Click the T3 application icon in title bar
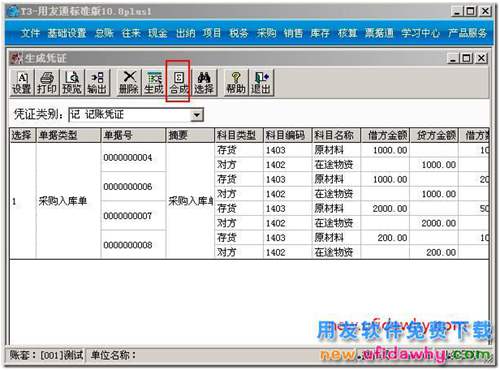Image resolution: width=500 pixels, height=370 pixels. (13, 12)
